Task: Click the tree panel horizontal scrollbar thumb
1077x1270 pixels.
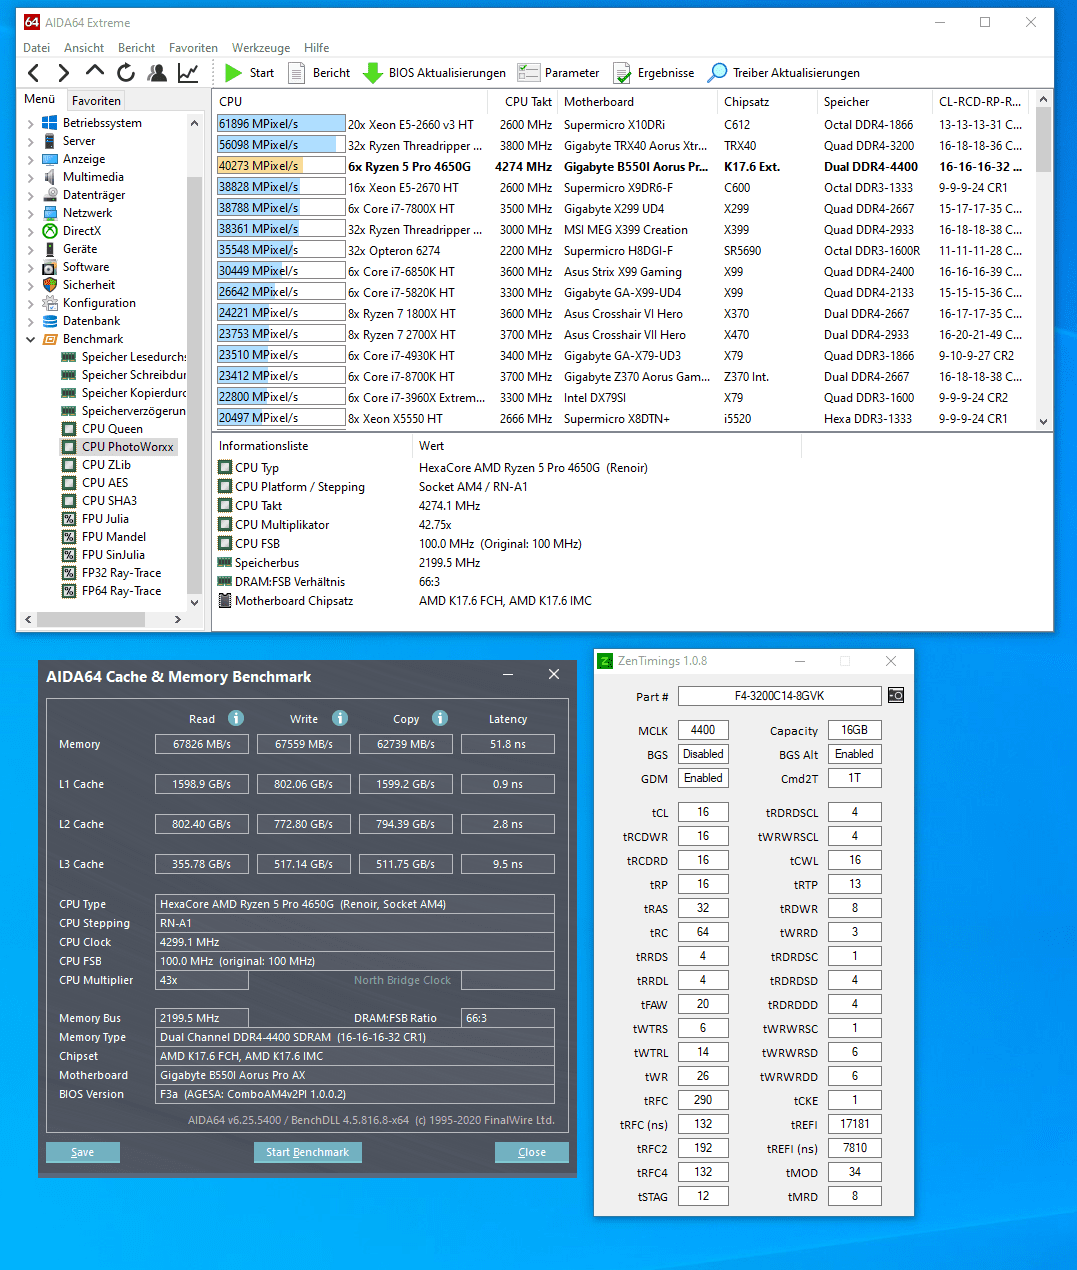Action: (x=93, y=619)
